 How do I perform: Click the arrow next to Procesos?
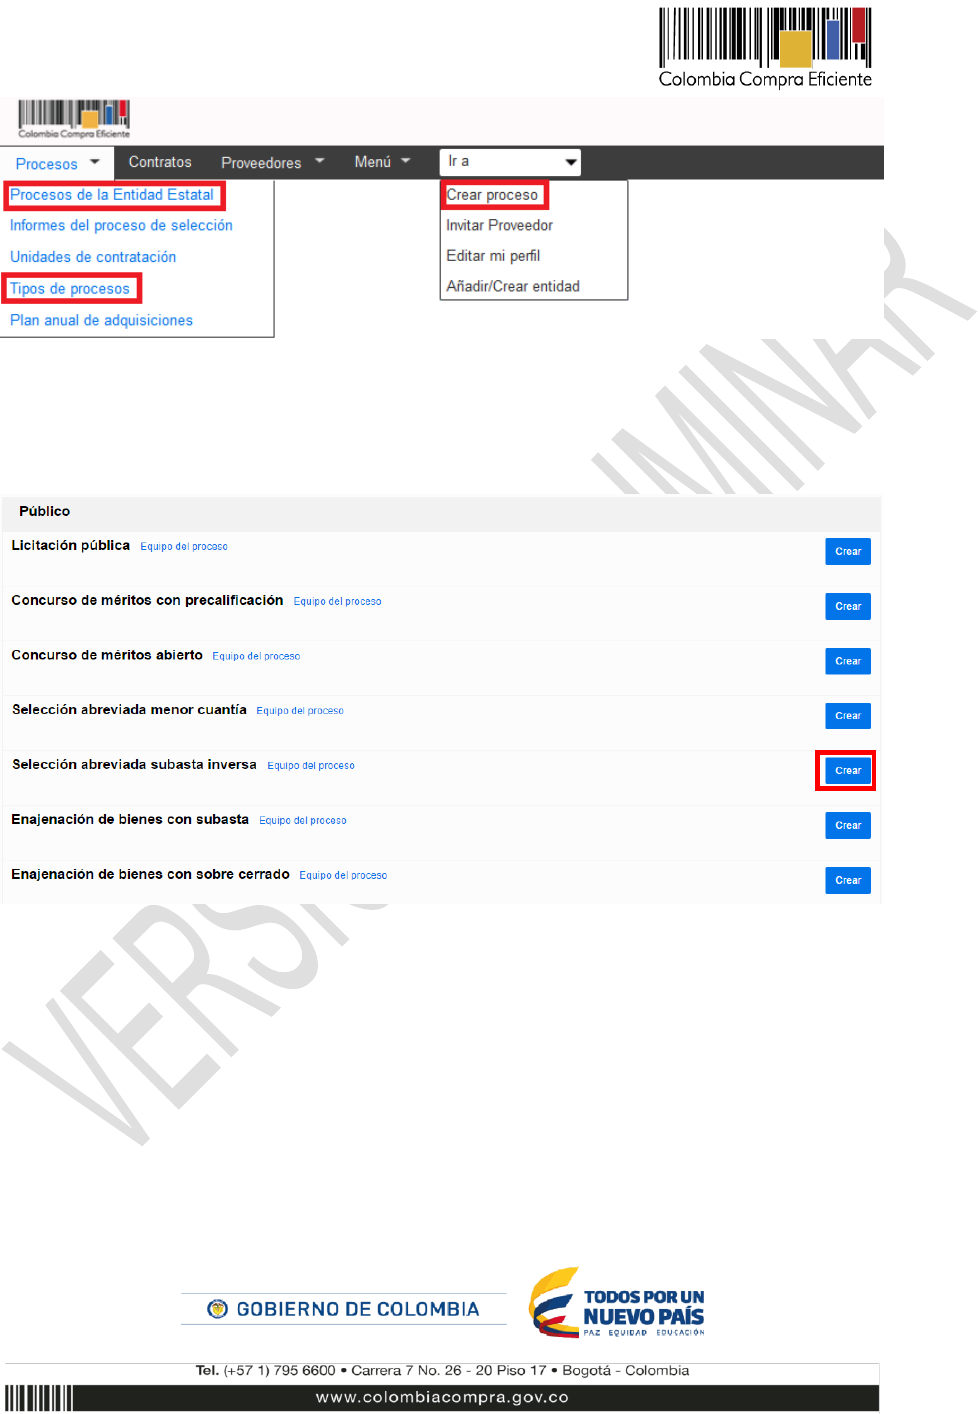click(x=95, y=161)
